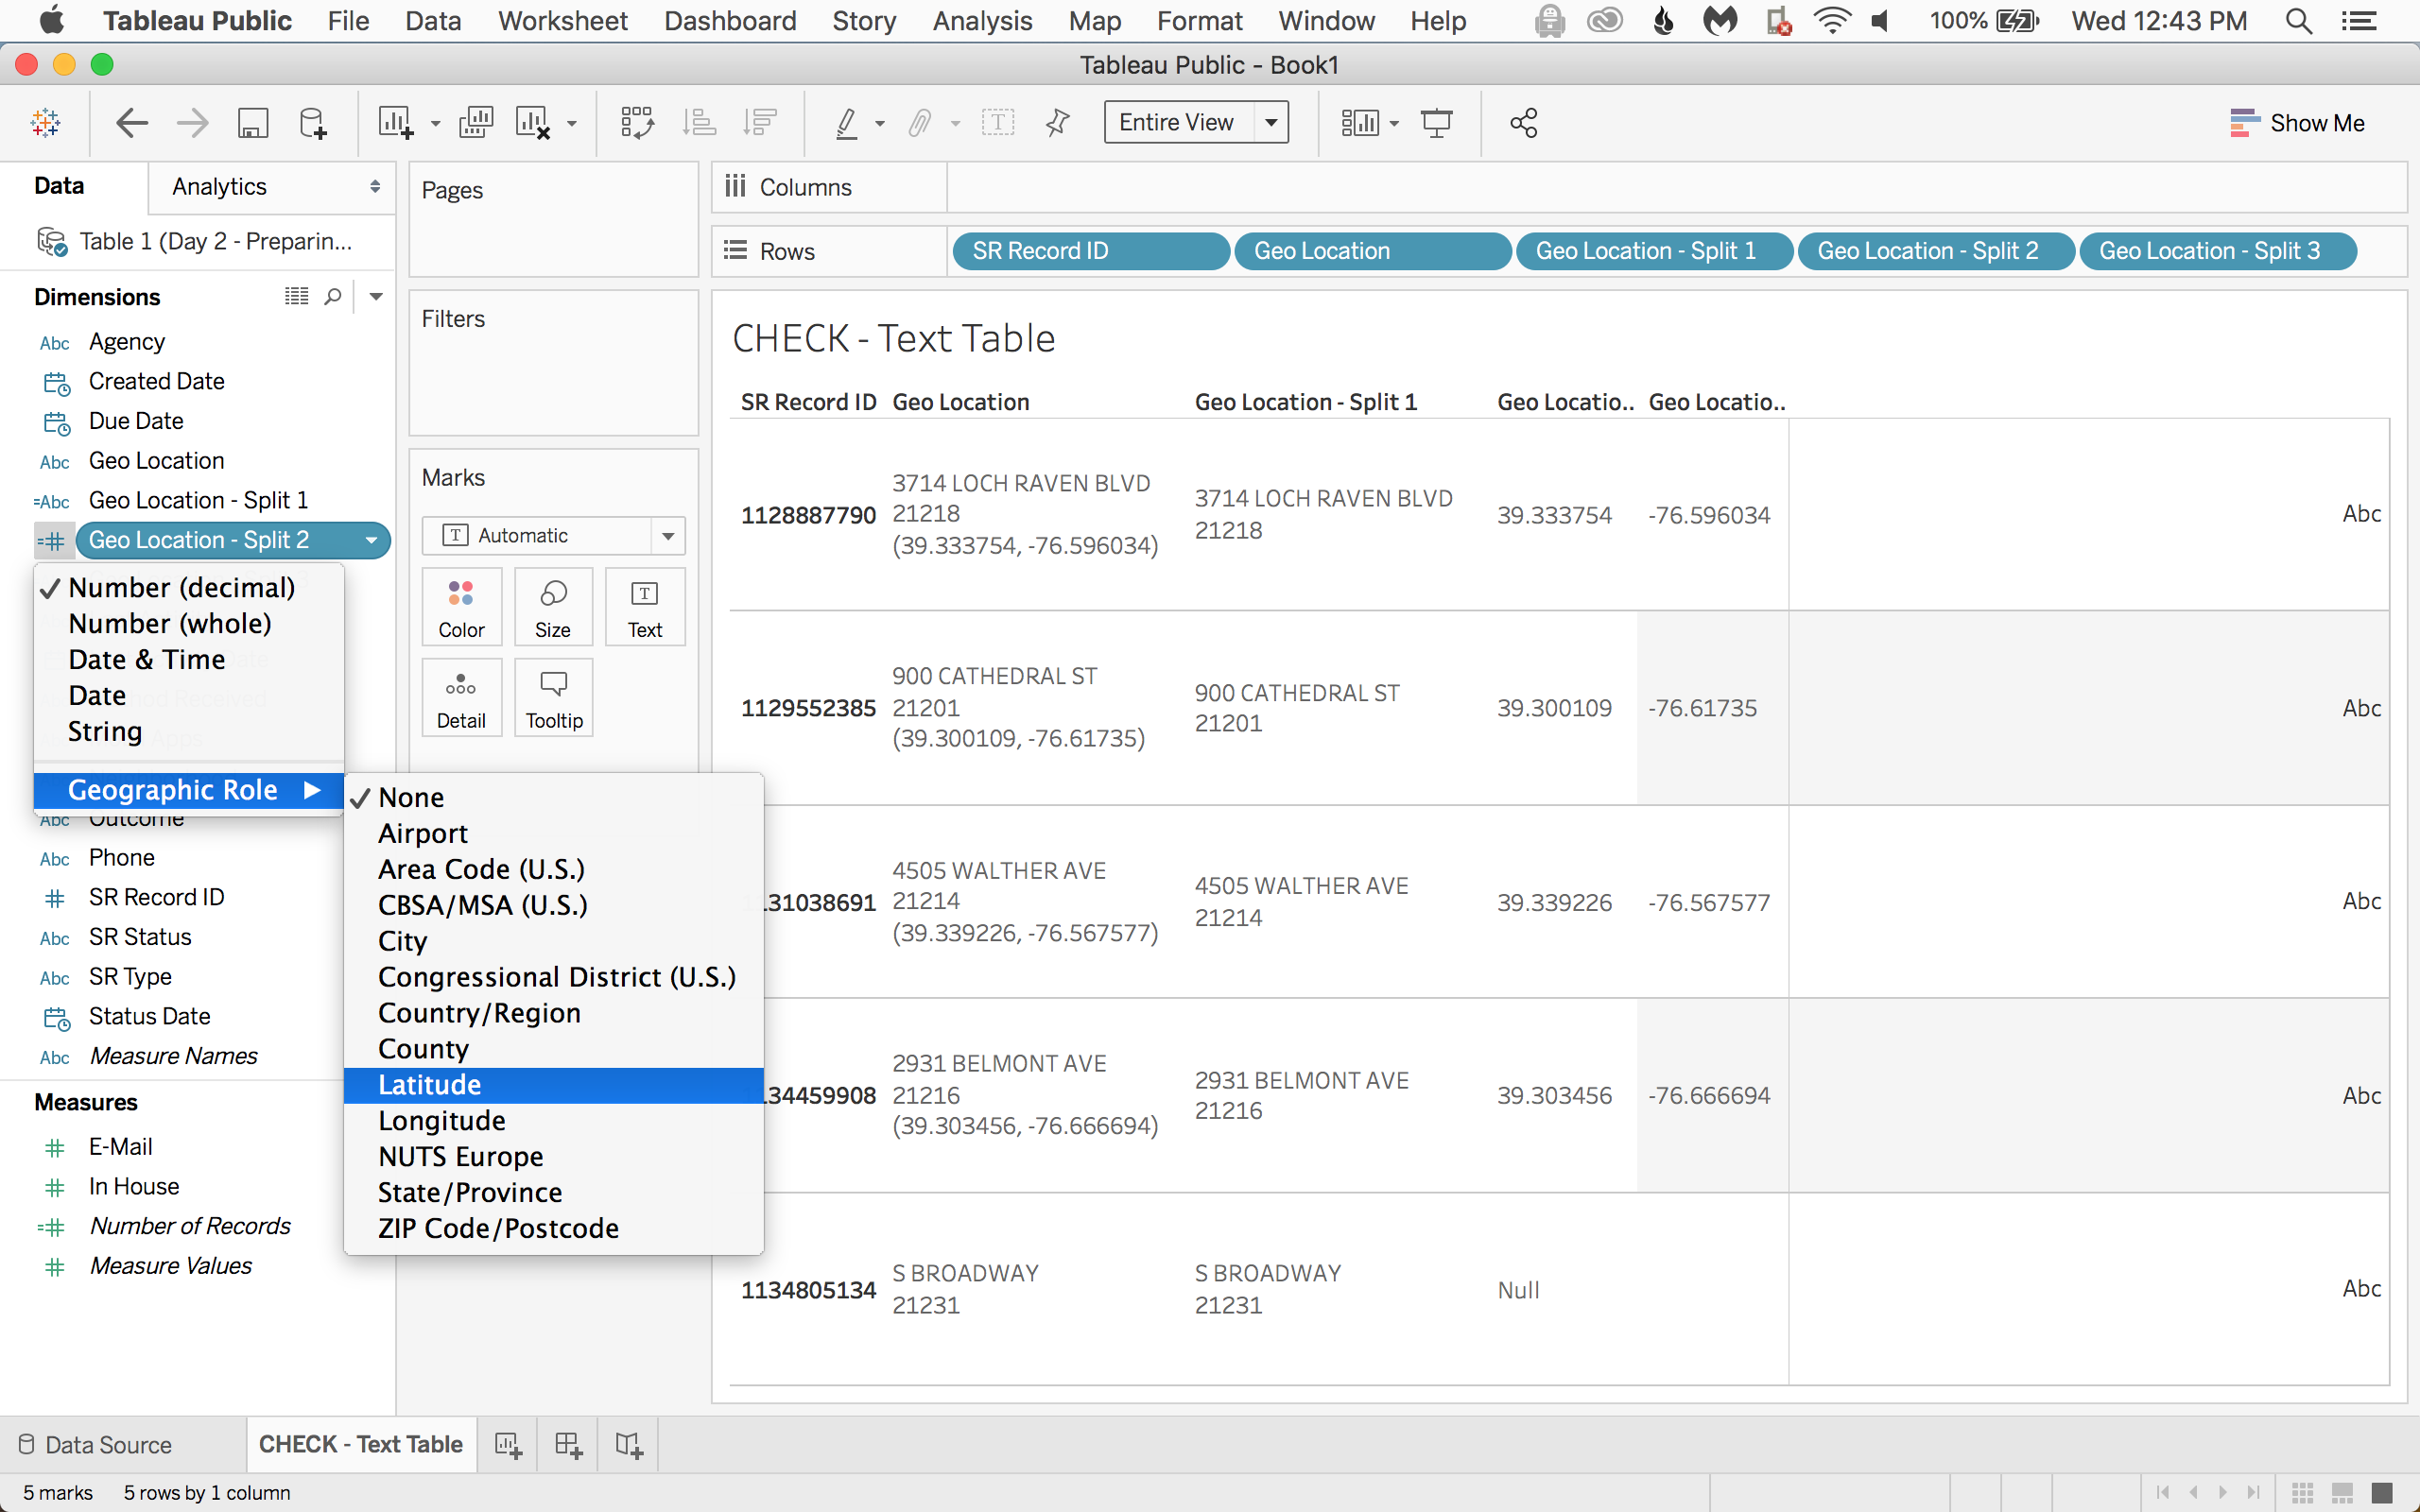Image resolution: width=2420 pixels, height=1512 pixels.
Task: Click the Tooltip marks card button
Action: tap(553, 698)
